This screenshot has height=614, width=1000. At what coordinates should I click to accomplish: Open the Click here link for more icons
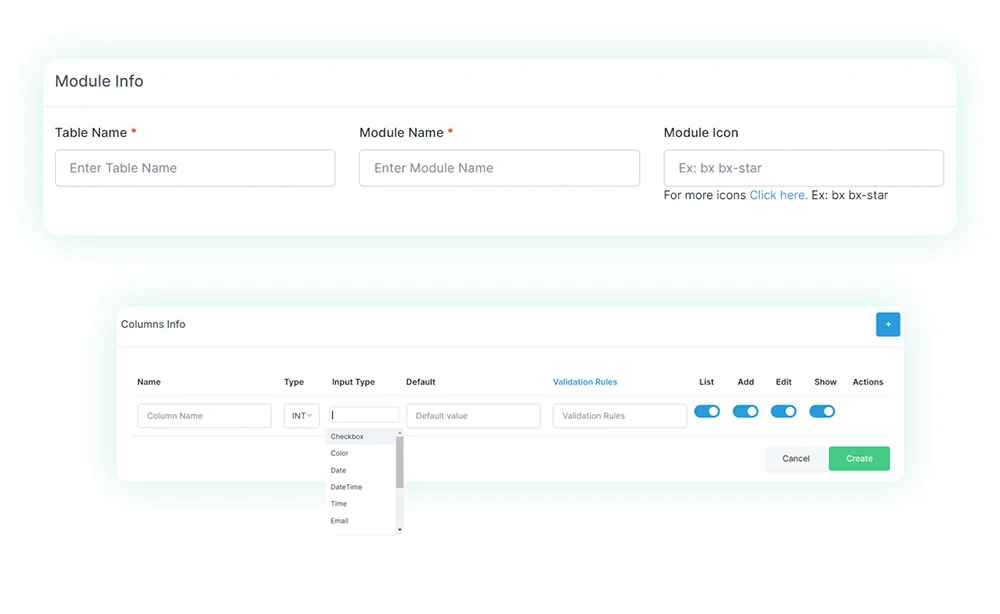tap(778, 195)
